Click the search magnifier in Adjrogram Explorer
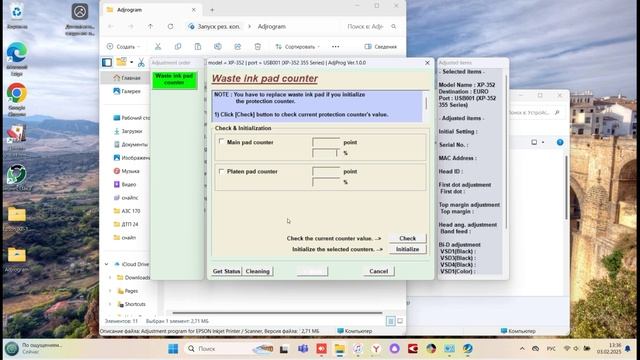 click(x=393, y=27)
